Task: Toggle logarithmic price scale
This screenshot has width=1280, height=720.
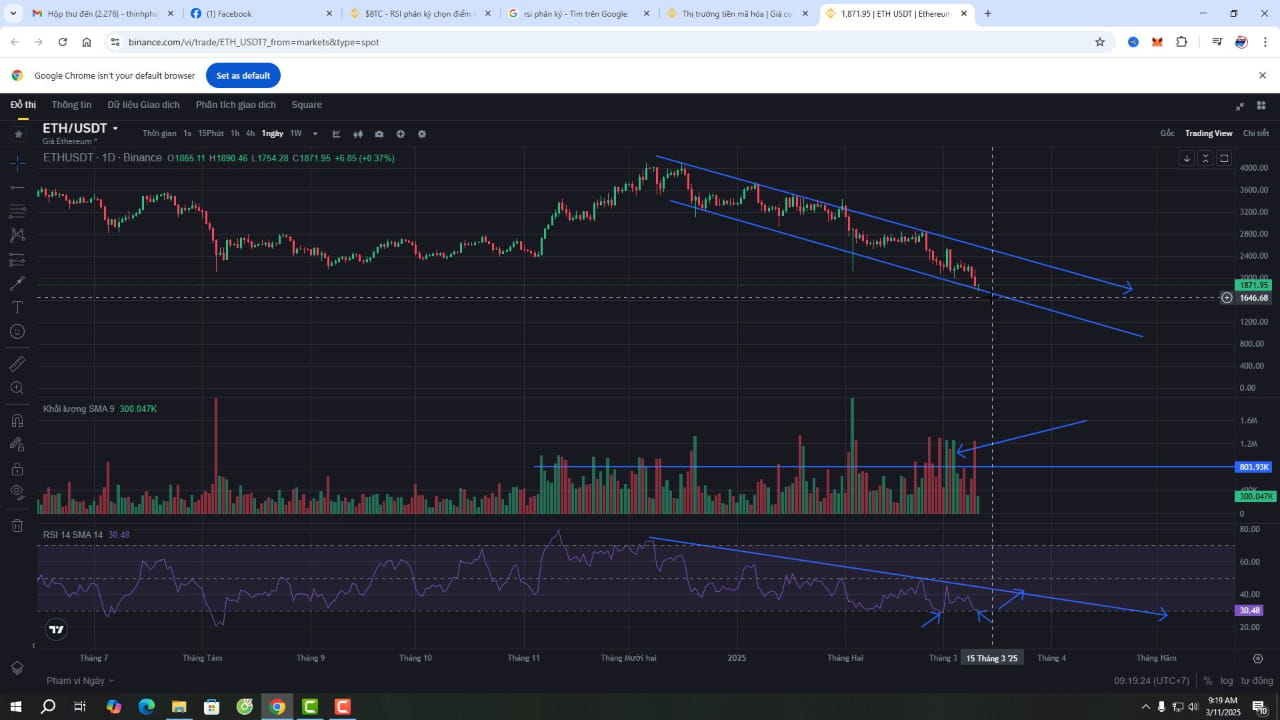Action: 1227,680
